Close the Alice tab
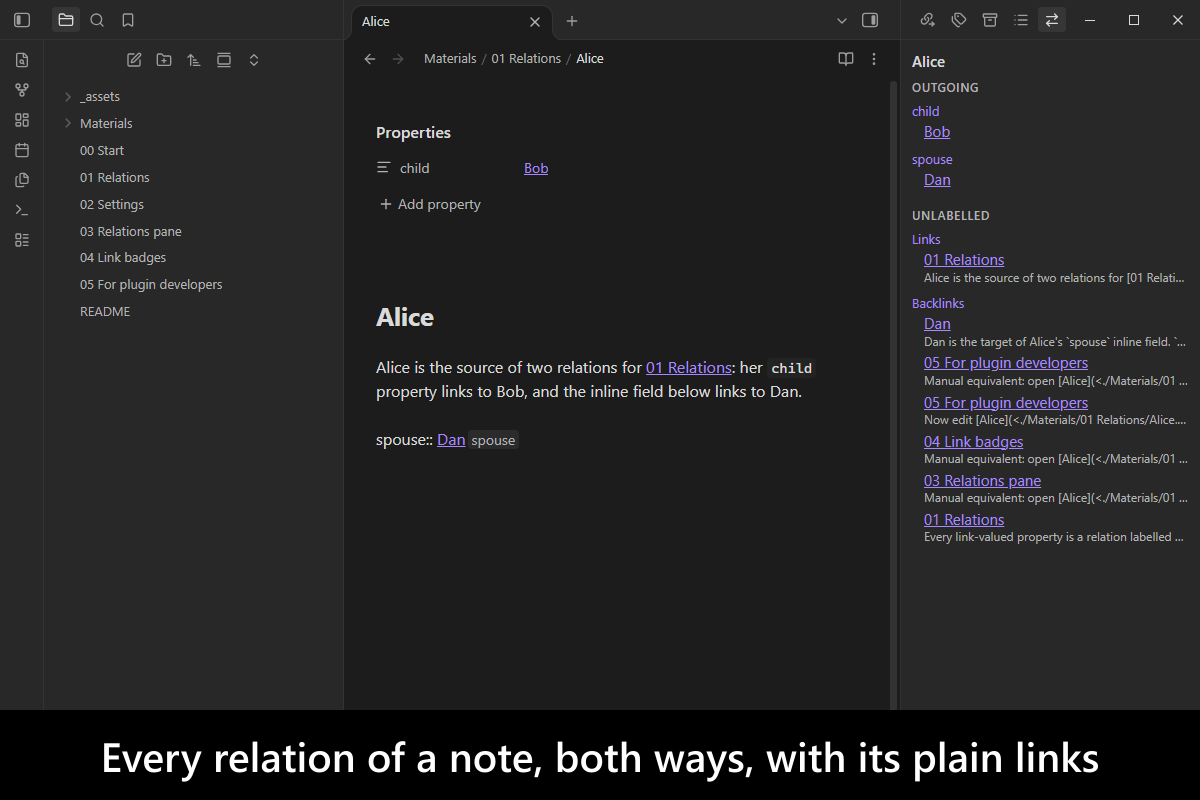Screen dimensions: 1200x800 (535, 21)
